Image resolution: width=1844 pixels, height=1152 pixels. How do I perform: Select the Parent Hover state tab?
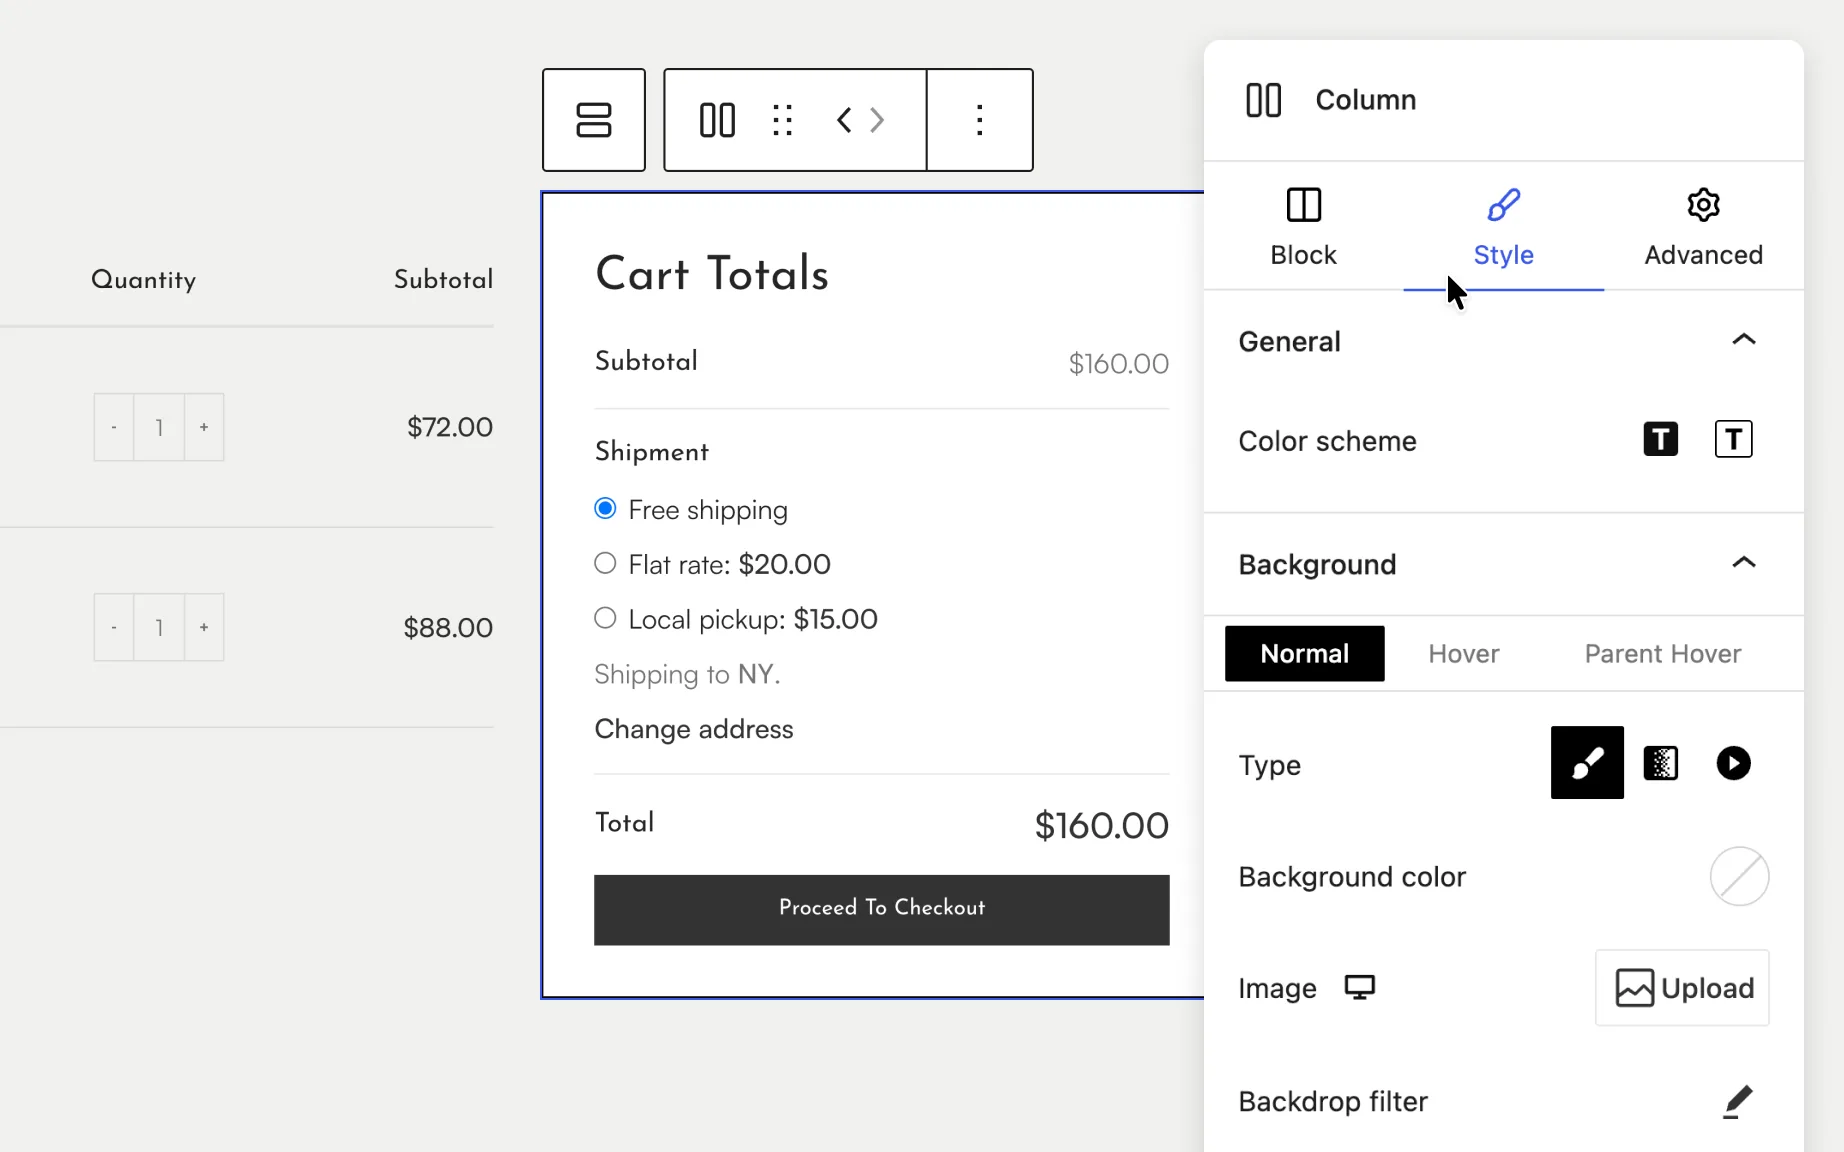(1663, 654)
